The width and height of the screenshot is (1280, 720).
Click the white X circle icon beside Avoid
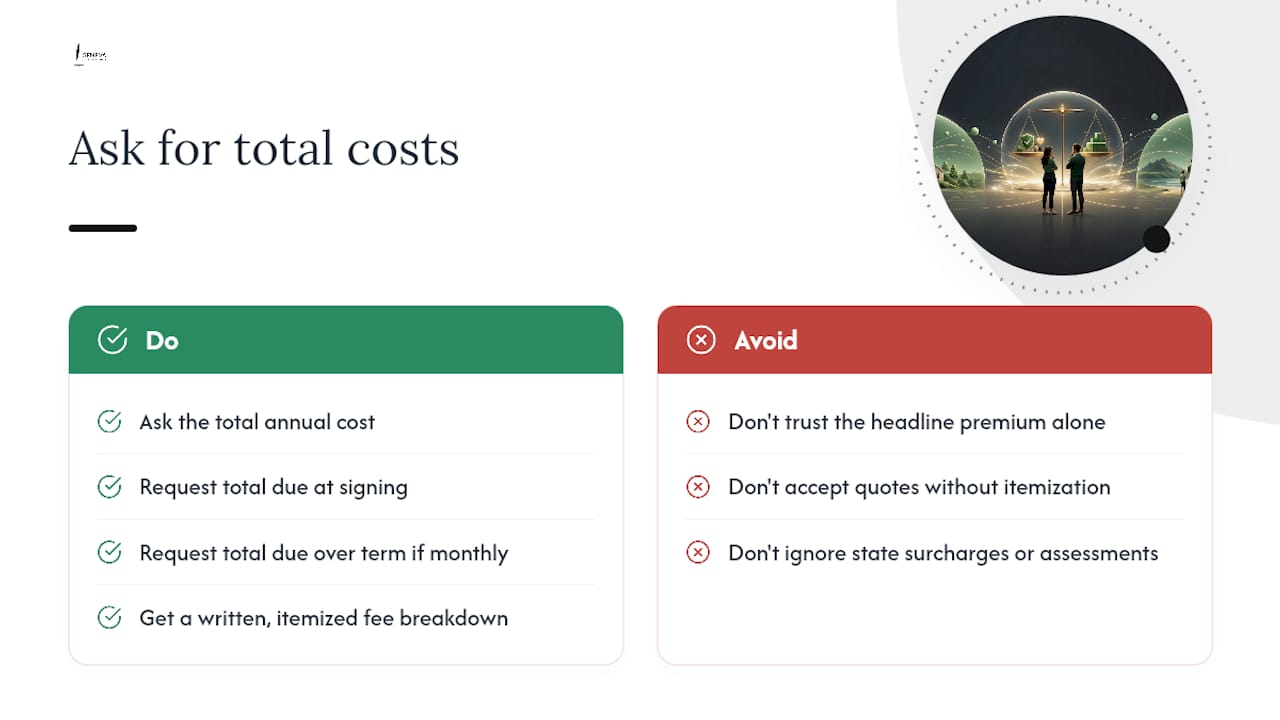(x=701, y=340)
